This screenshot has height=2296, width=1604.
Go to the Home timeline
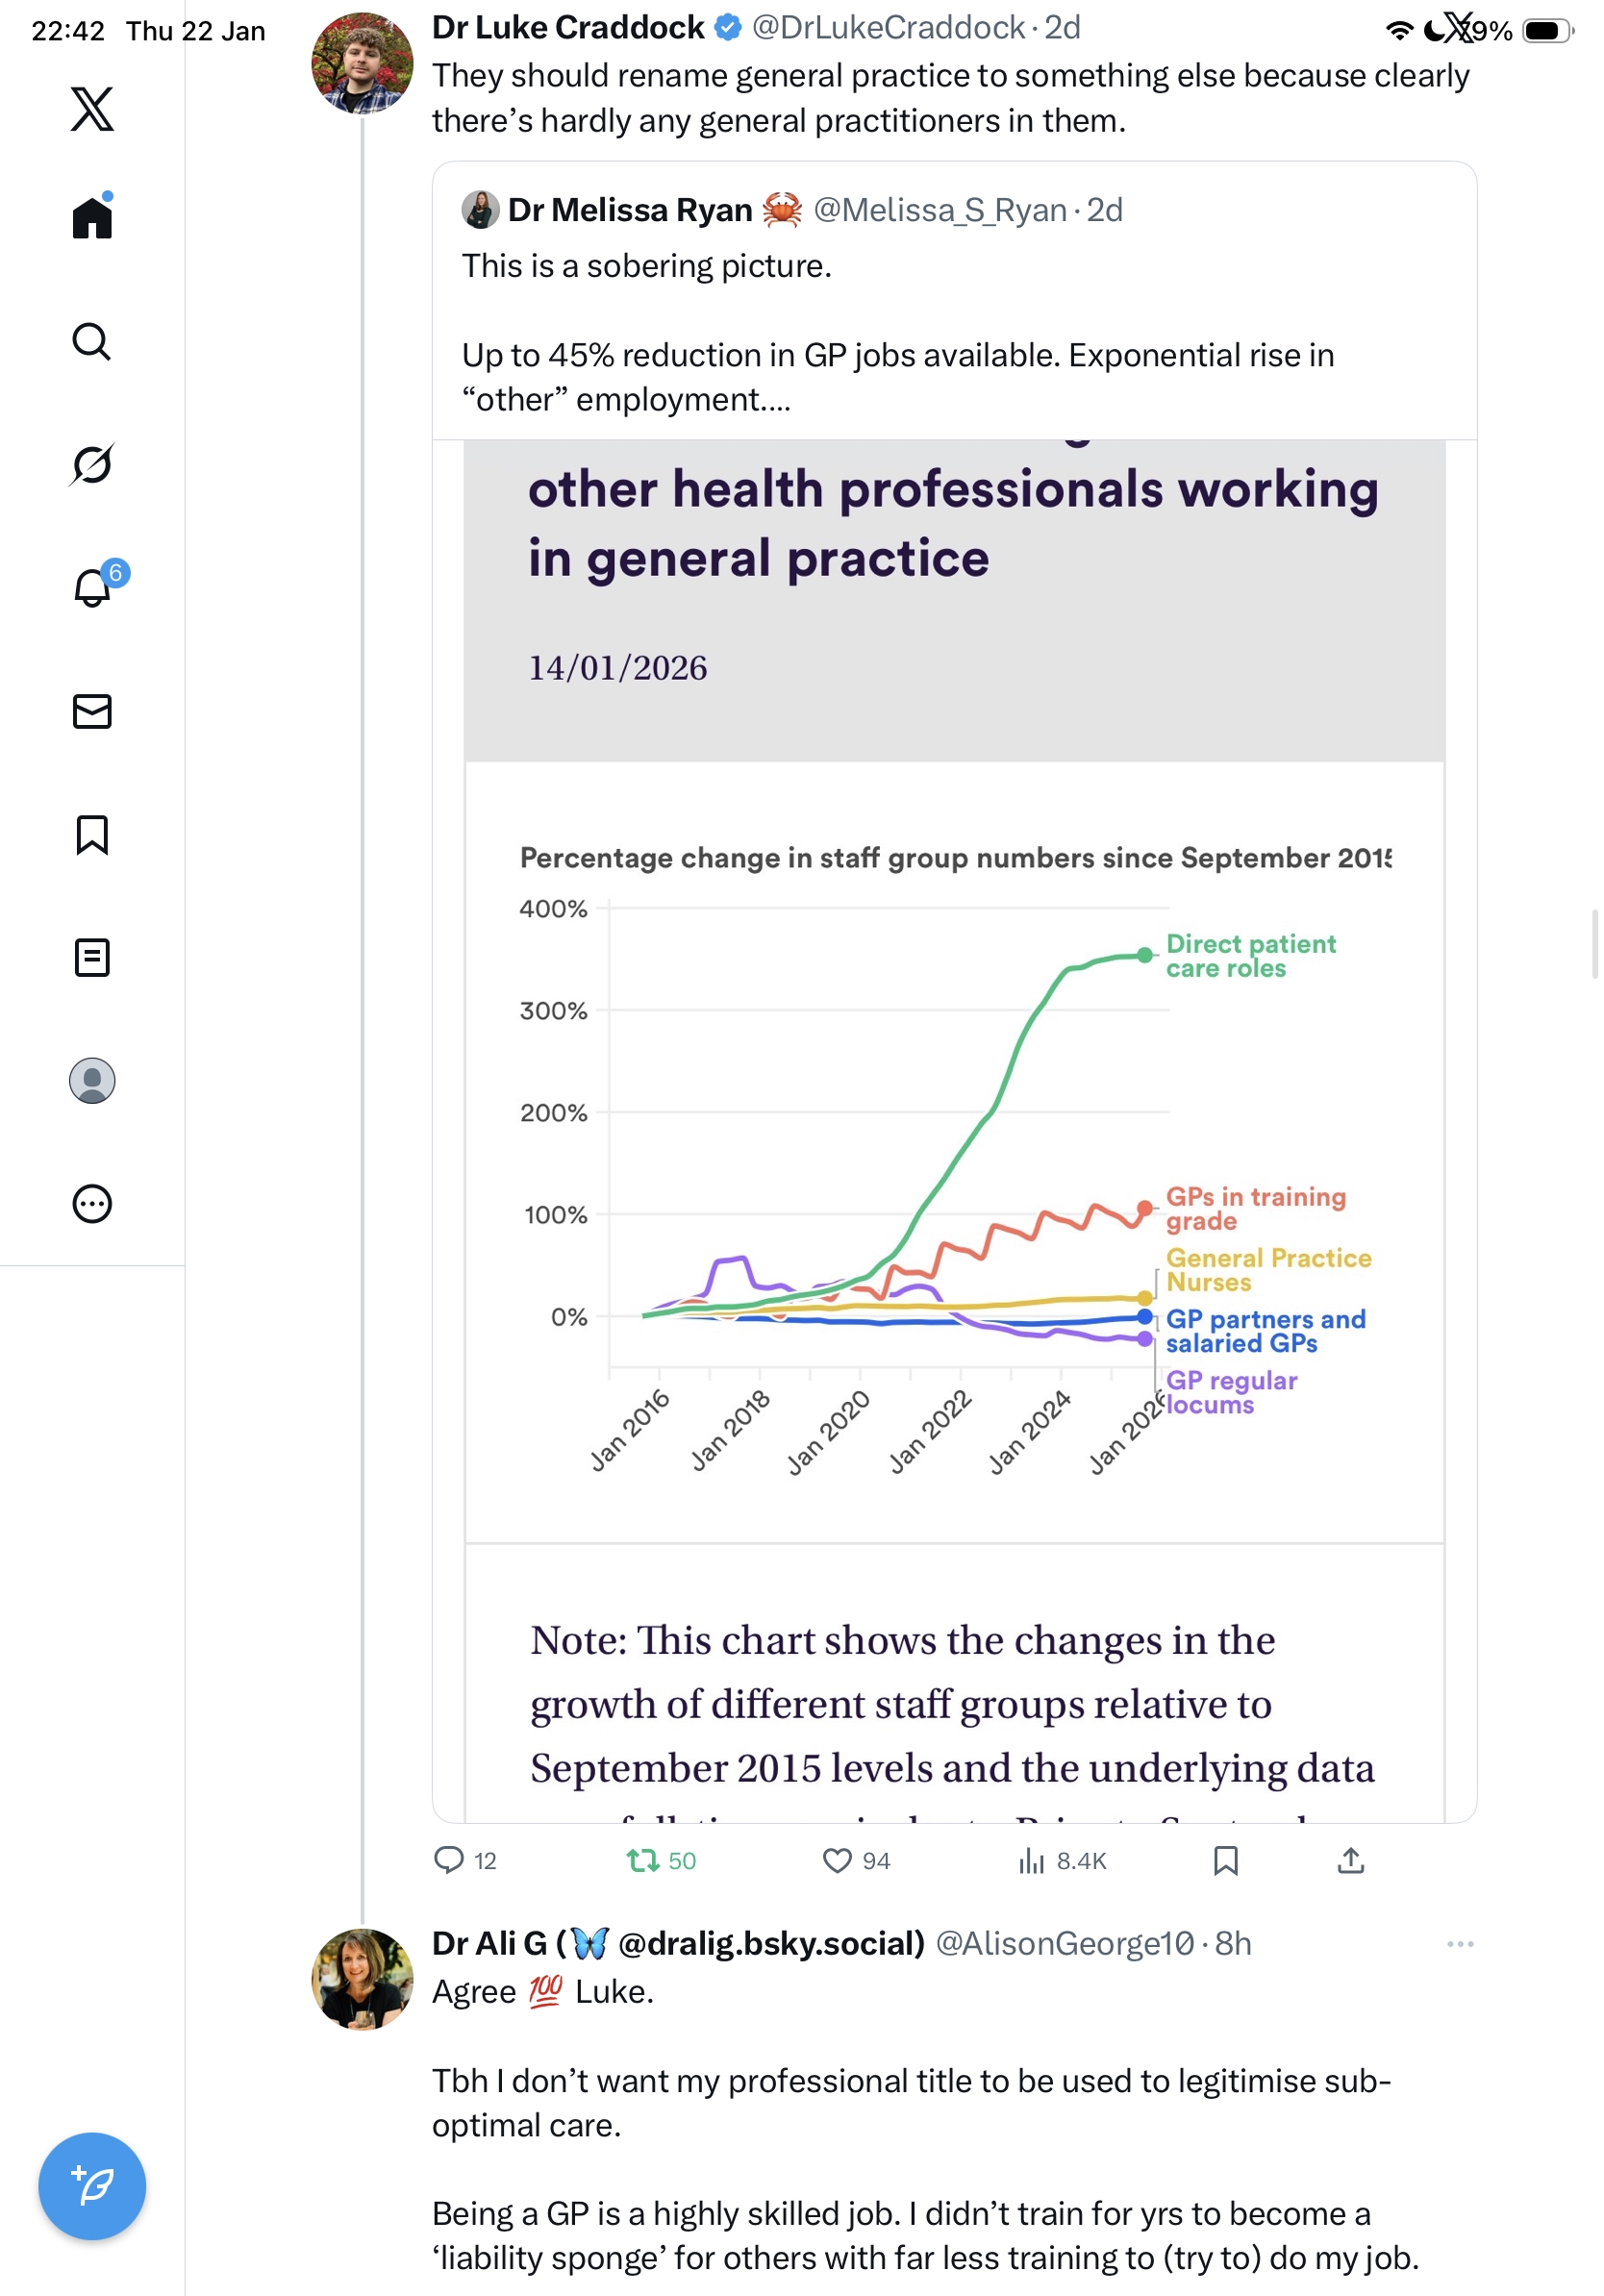point(92,217)
